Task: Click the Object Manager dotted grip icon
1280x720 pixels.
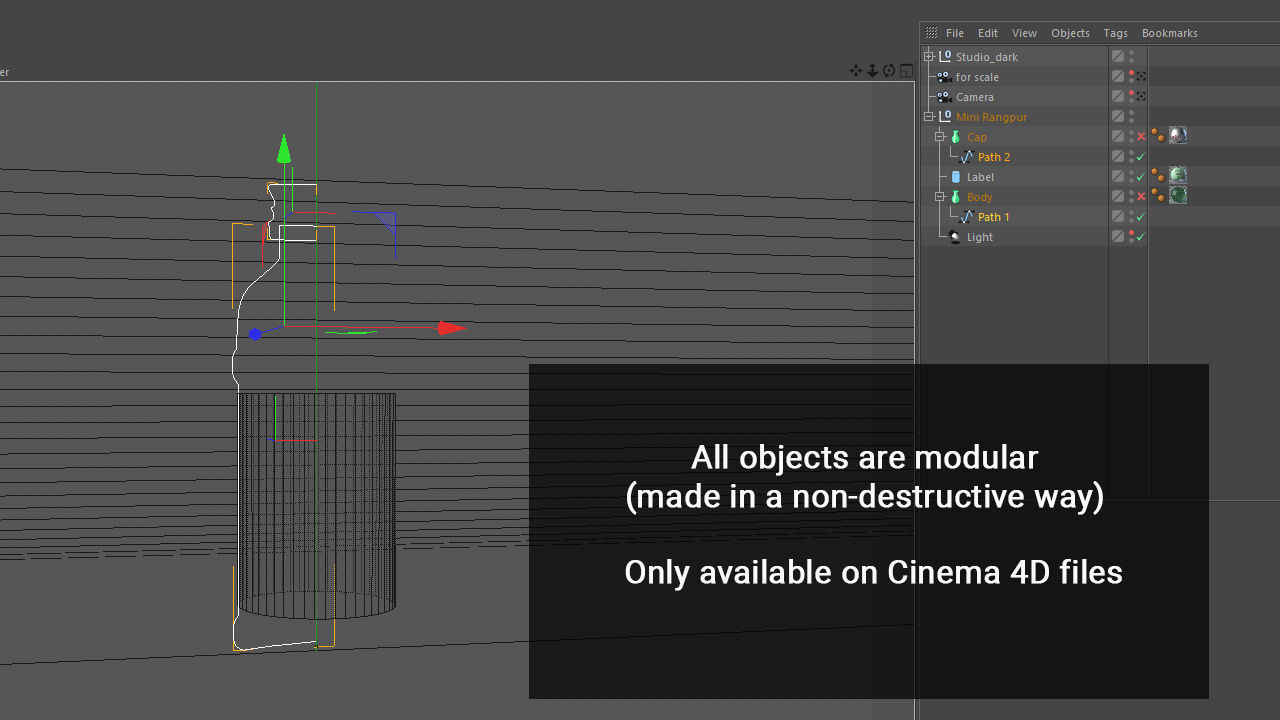Action: click(x=931, y=33)
